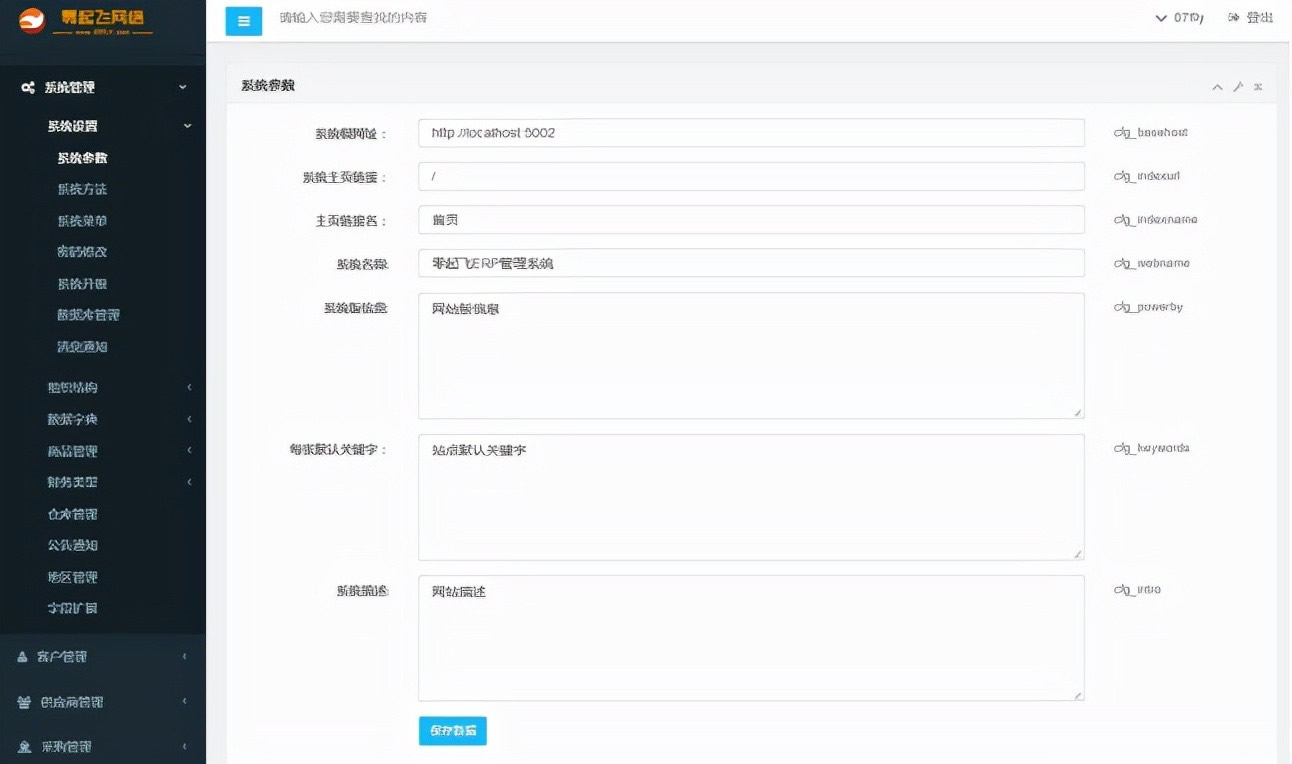Open the 仓库管理 menu item

click(73, 515)
